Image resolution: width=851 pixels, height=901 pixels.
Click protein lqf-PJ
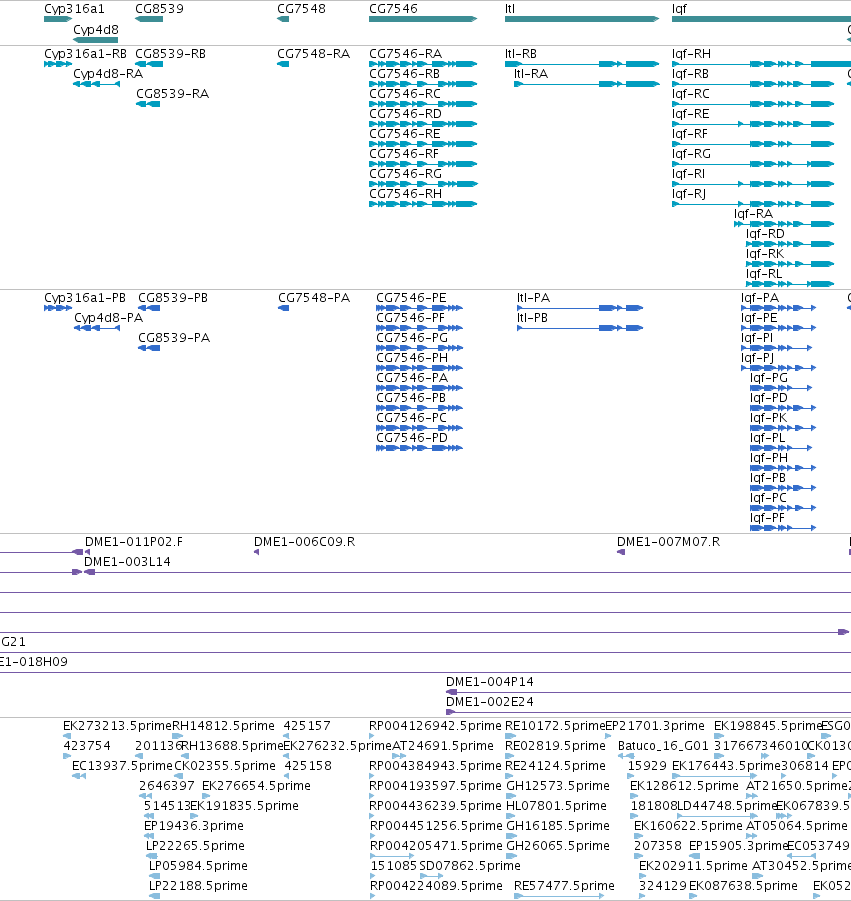click(779, 368)
